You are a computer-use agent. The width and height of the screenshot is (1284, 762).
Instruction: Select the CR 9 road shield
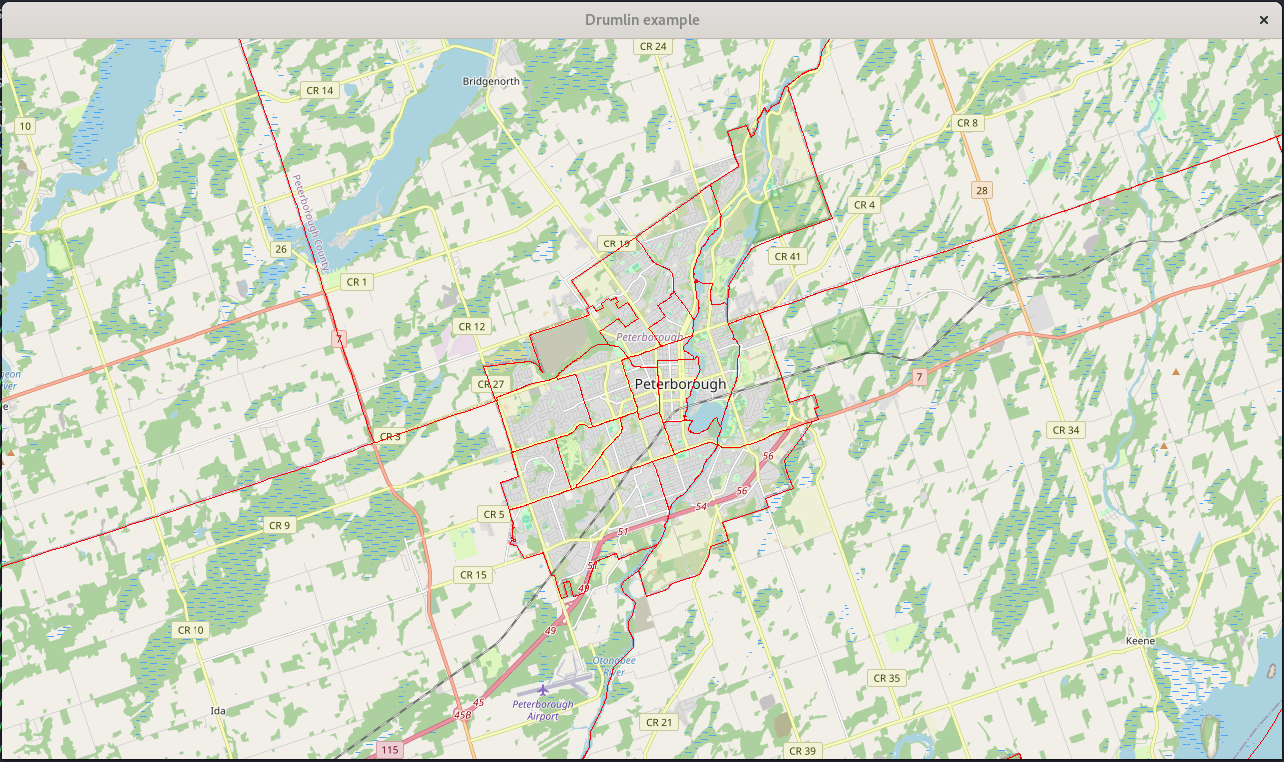279,525
